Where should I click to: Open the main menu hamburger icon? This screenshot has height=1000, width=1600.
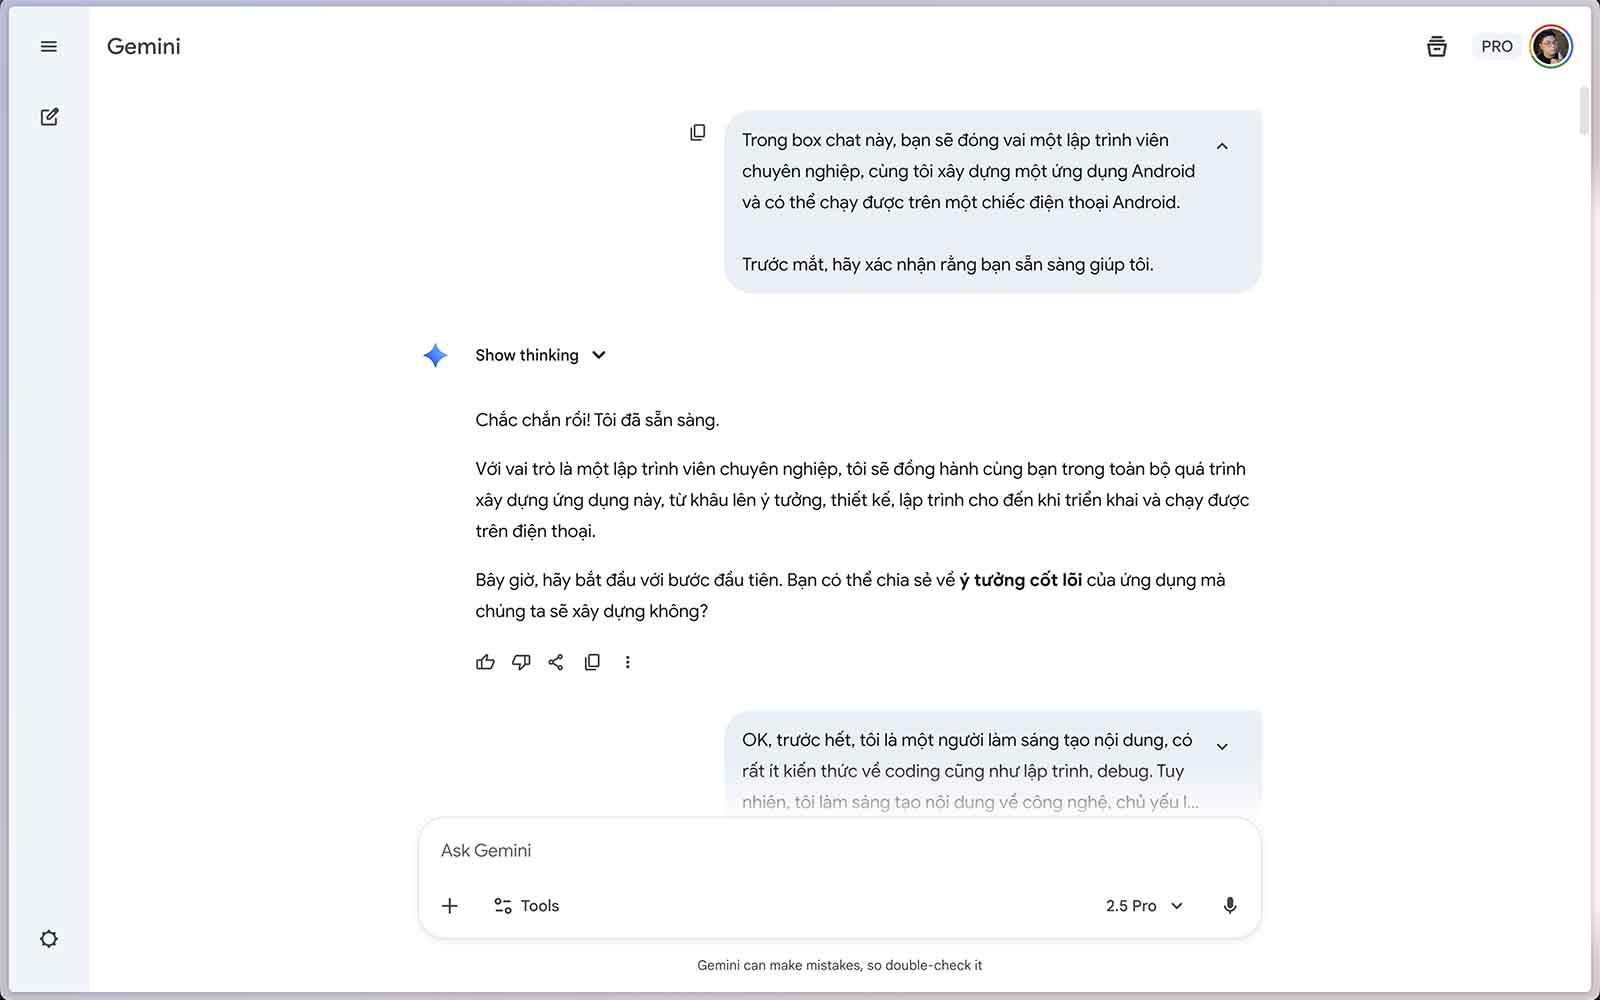pos(48,47)
